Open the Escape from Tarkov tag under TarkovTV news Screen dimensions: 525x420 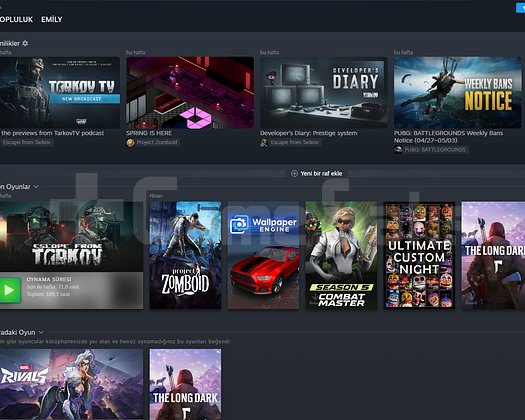click(x=26, y=142)
